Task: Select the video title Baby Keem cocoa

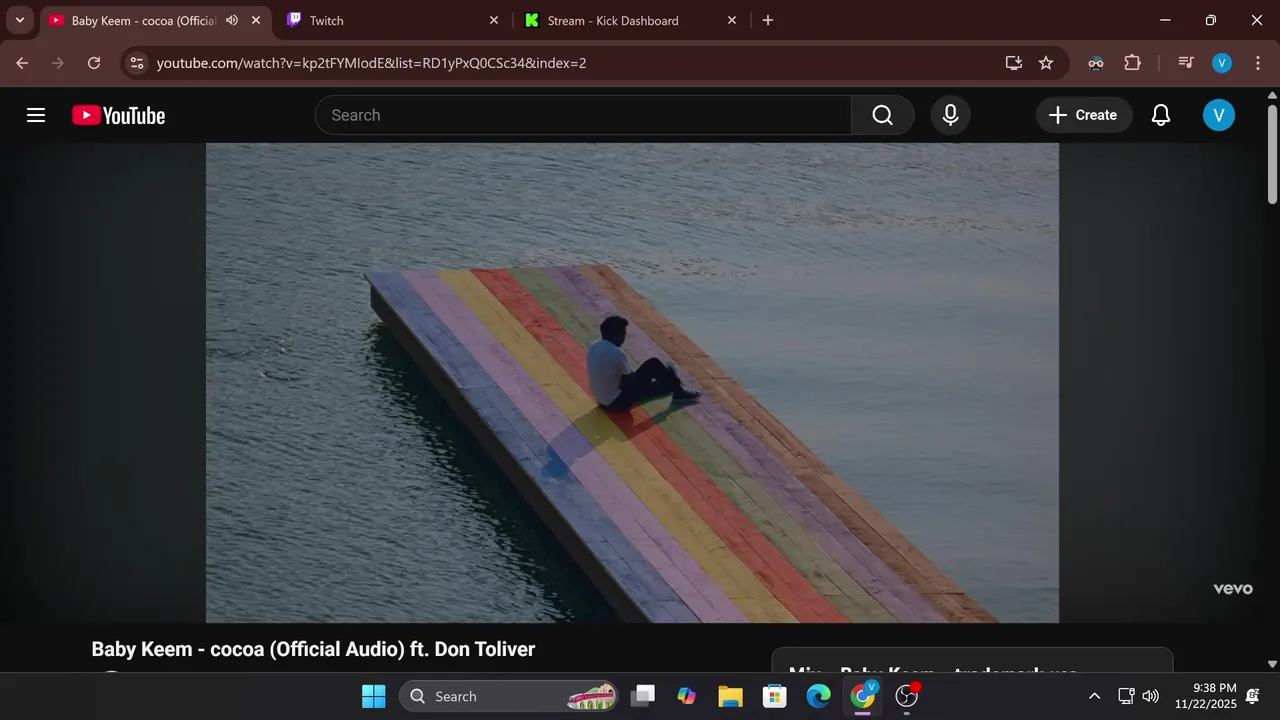Action: pos(313,649)
